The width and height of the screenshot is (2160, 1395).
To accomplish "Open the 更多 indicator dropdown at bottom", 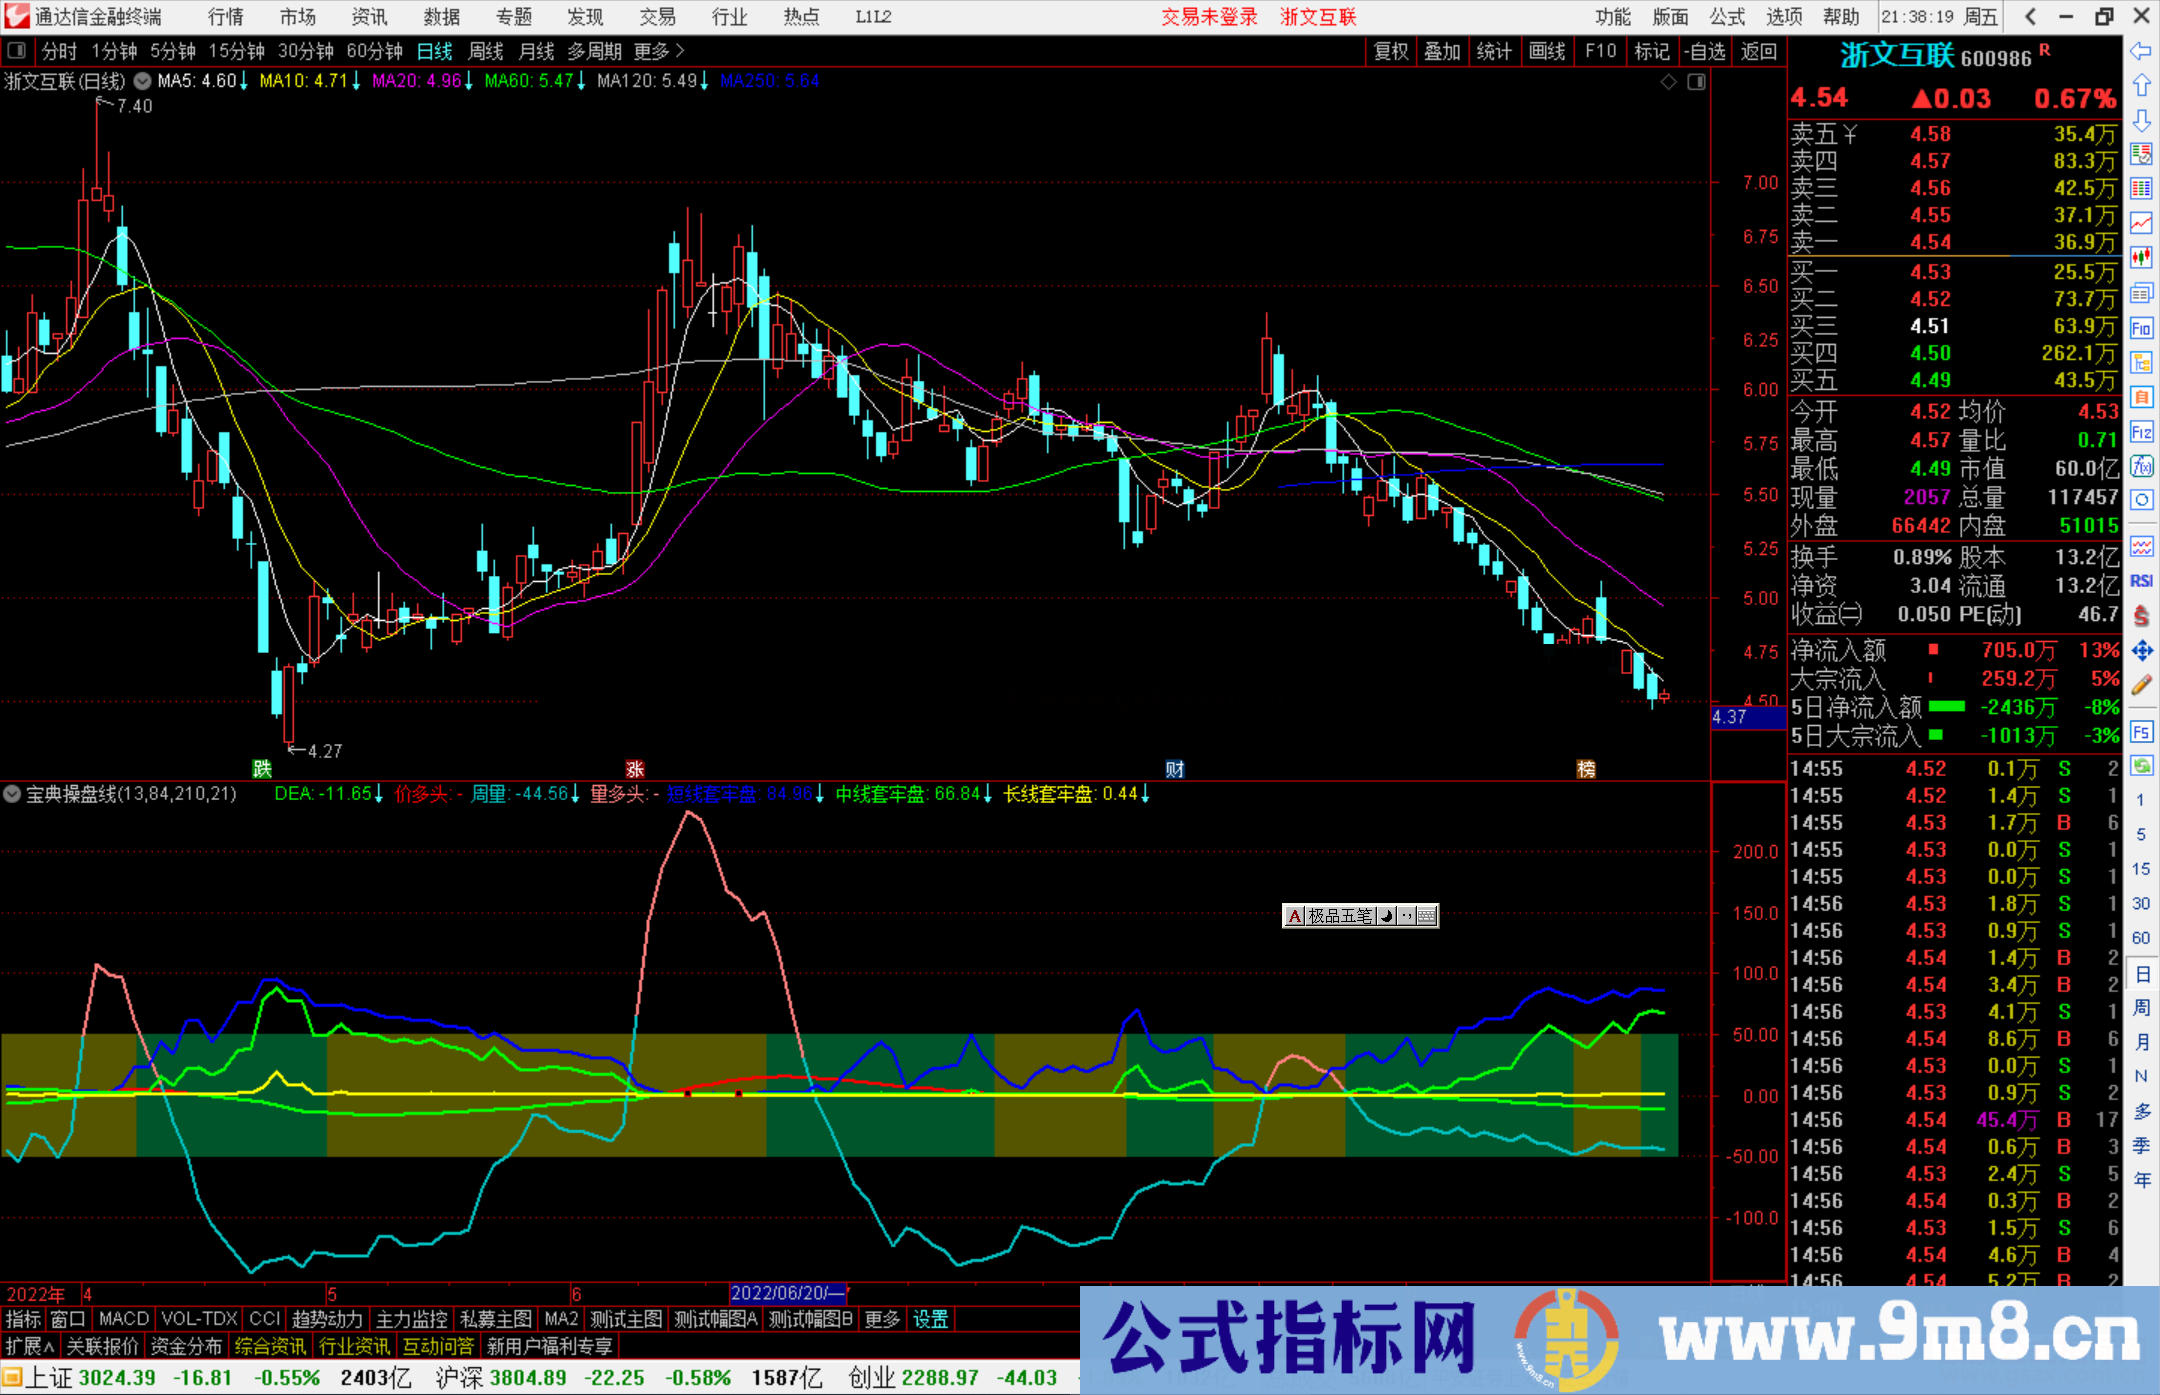I will click(880, 1319).
